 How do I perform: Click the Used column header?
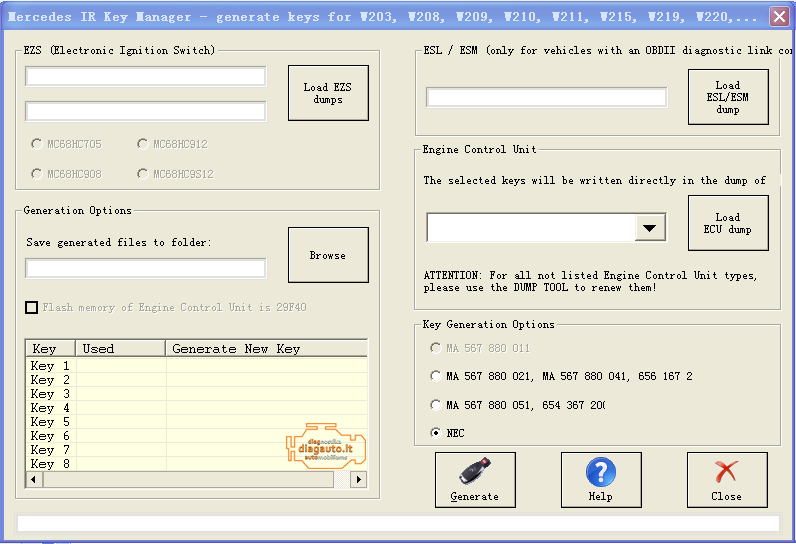click(x=120, y=349)
